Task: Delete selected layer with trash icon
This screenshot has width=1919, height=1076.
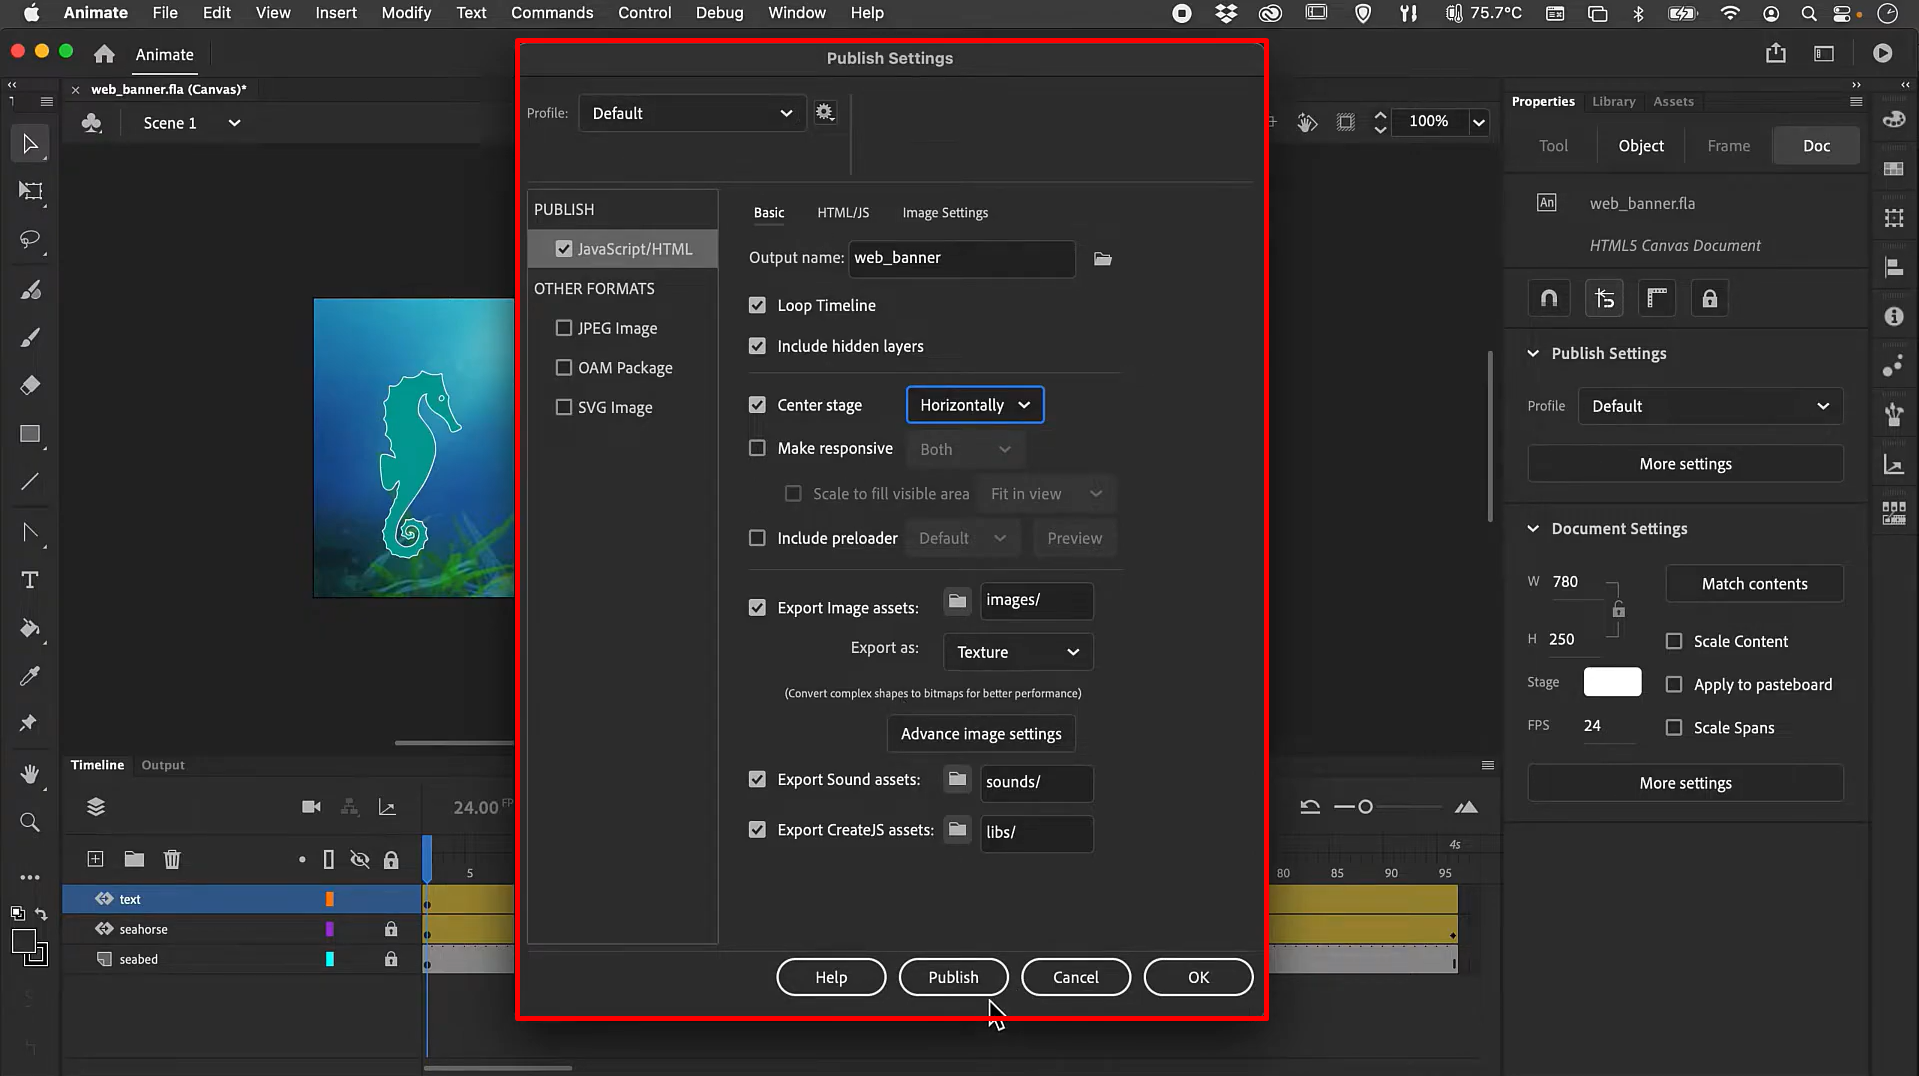Action: (172, 858)
